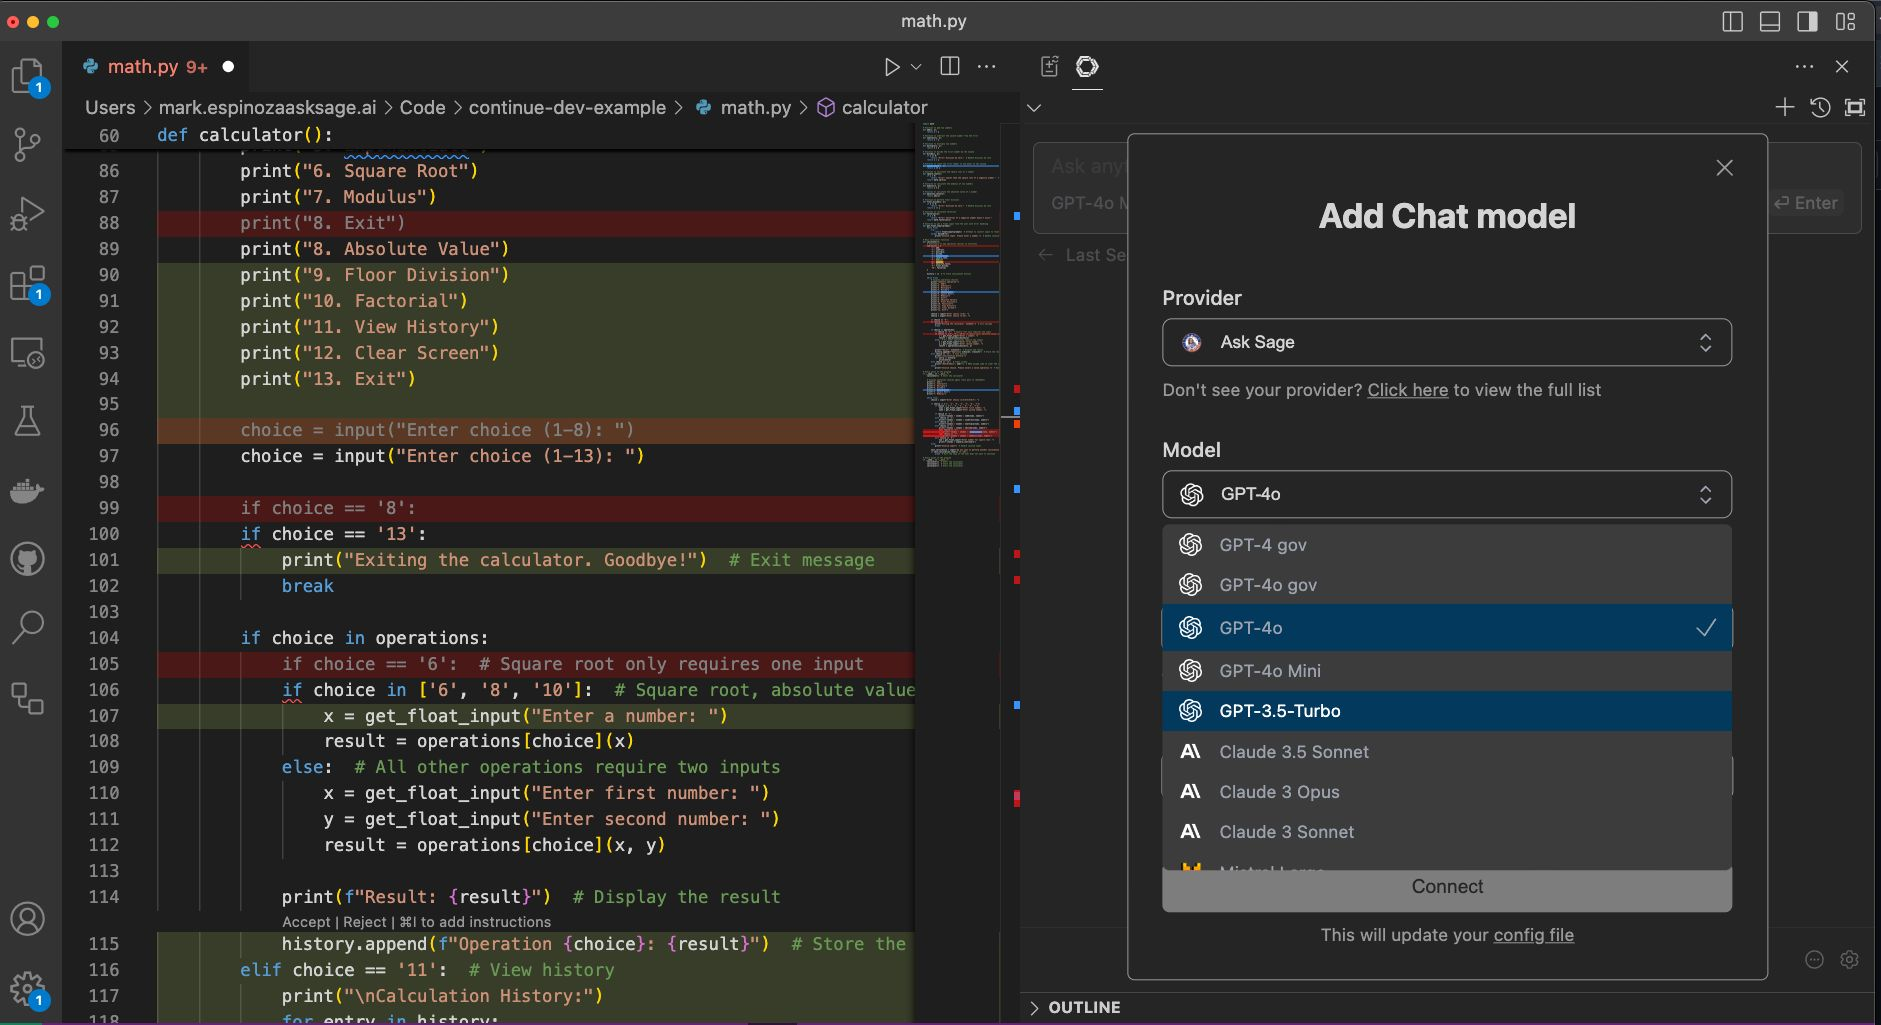Toggle Panel layout icon in title bar
Viewport: 1881px width, 1025px height.
[1770, 21]
